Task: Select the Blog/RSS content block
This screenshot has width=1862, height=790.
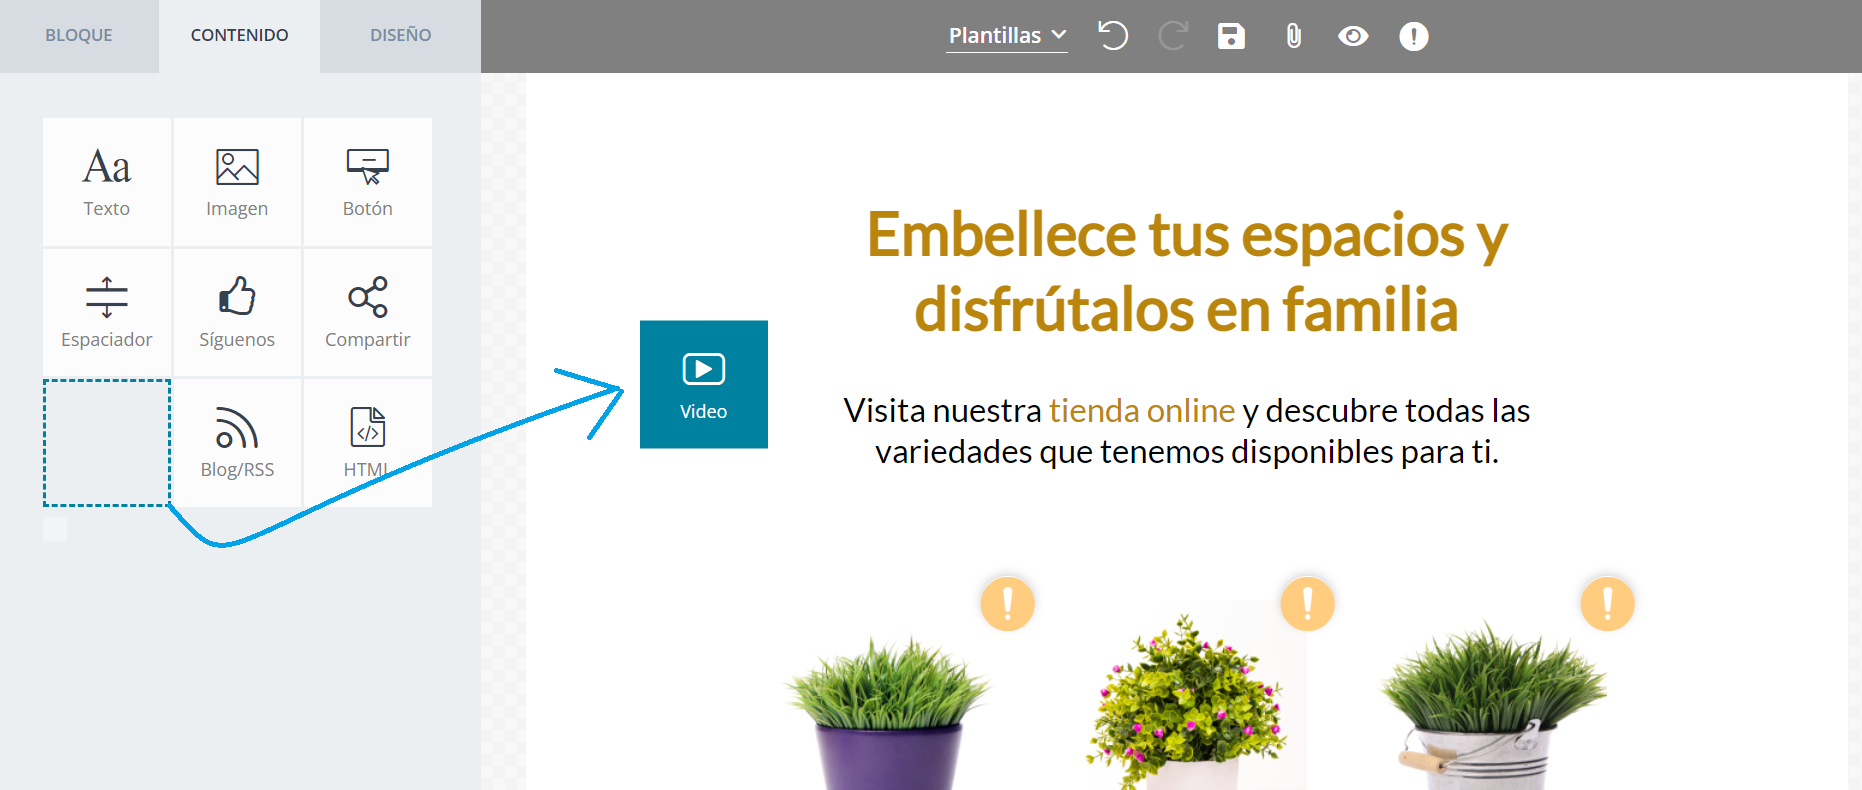Action: [237, 442]
